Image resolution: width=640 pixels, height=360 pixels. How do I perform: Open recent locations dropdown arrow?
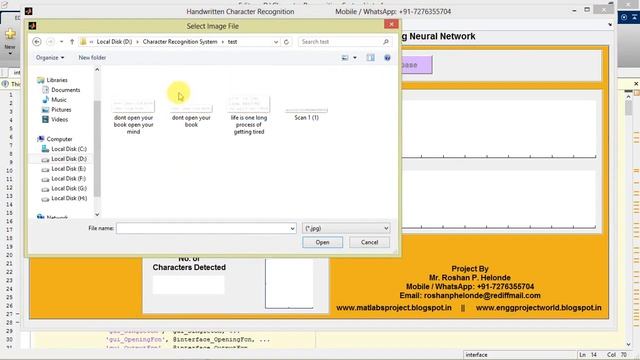[62, 42]
